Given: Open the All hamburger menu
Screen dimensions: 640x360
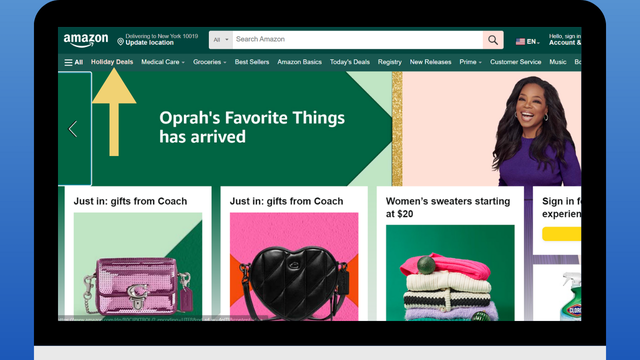Looking at the screenshot, I should 73,62.
